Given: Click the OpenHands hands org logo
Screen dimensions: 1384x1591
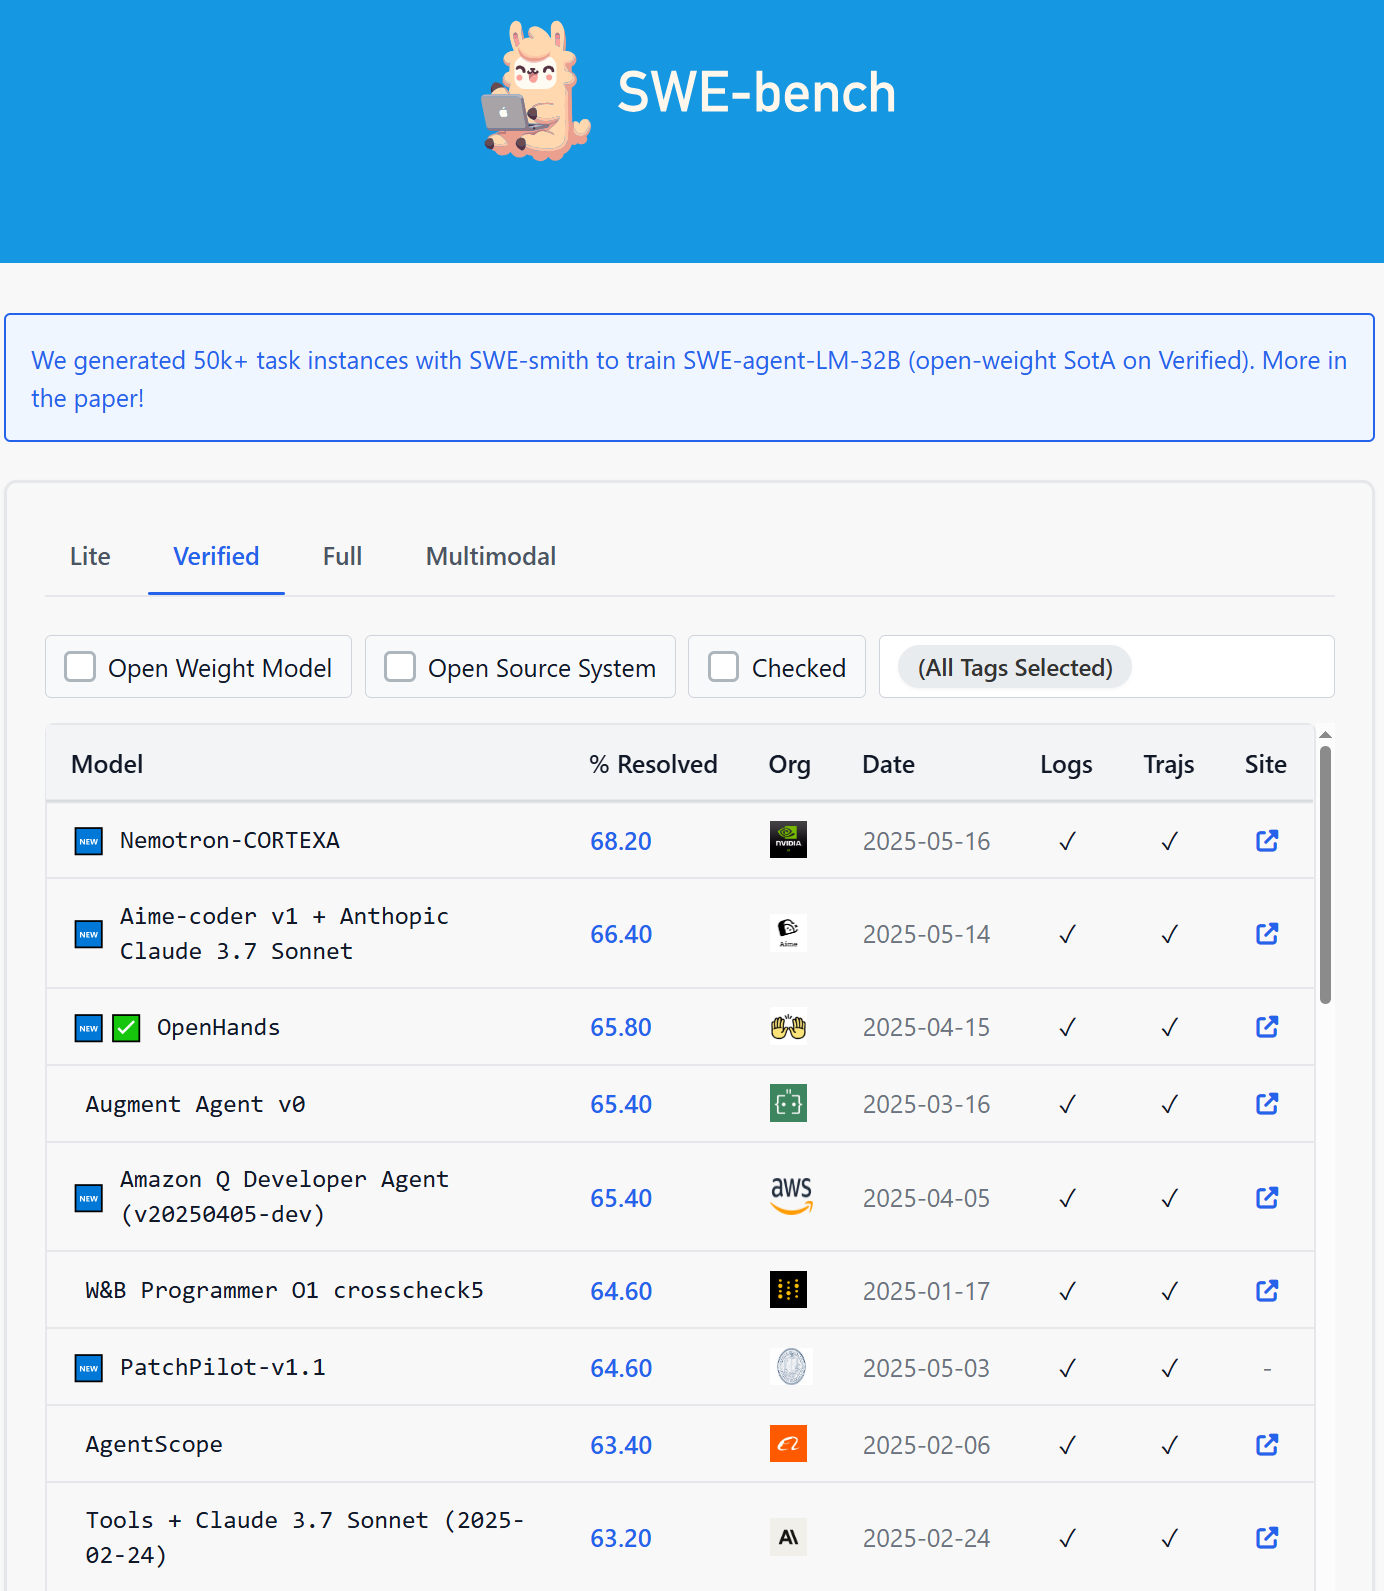Looking at the screenshot, I should (x=788, y=1027).
